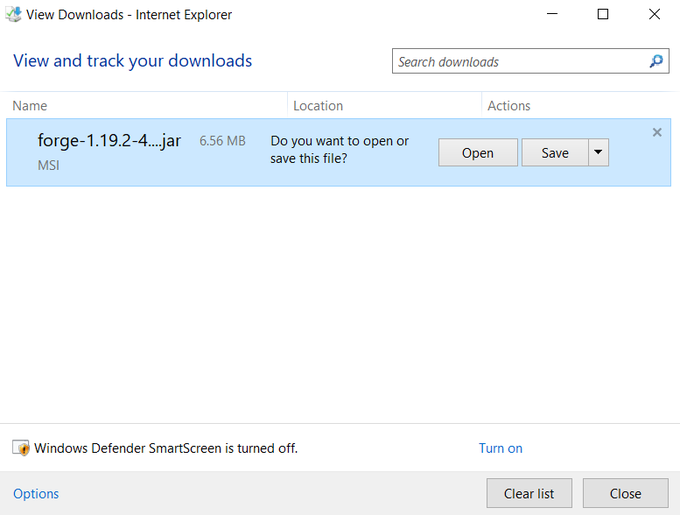680x515 pixels.
Task: Open download Options link
Action: point(36,493)
